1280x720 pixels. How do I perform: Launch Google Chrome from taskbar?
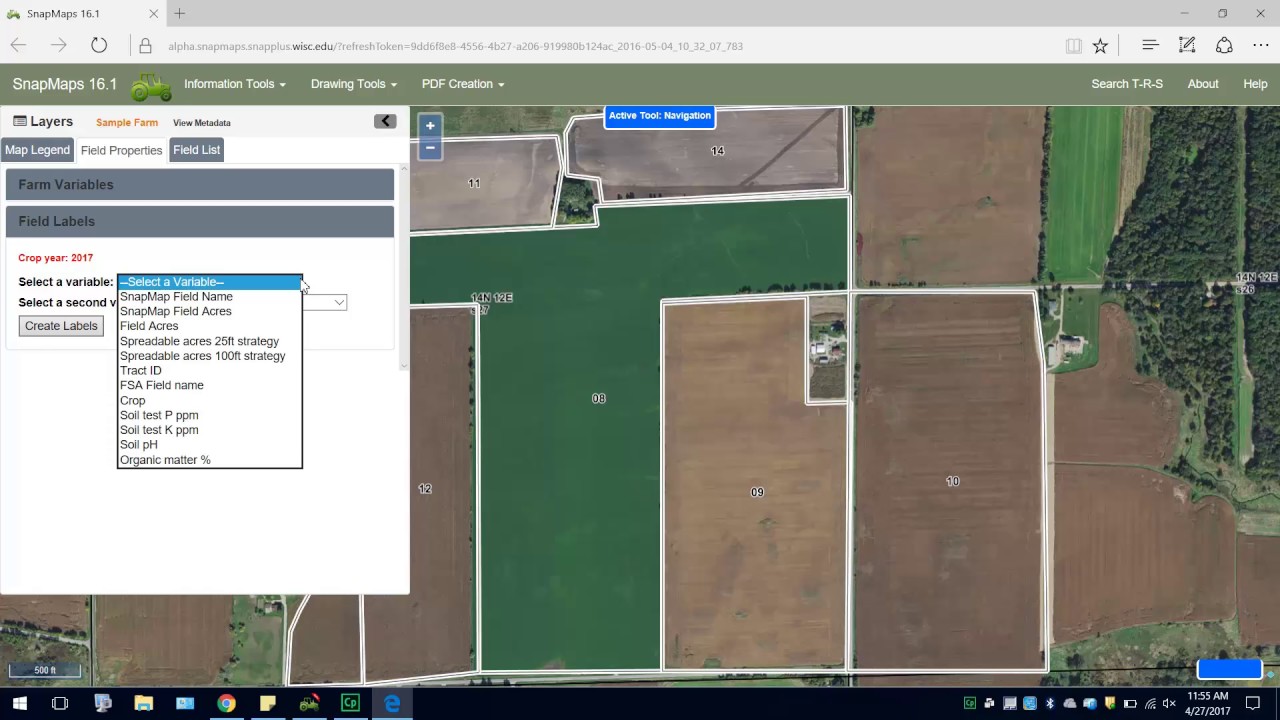click(x=226, y=703)
